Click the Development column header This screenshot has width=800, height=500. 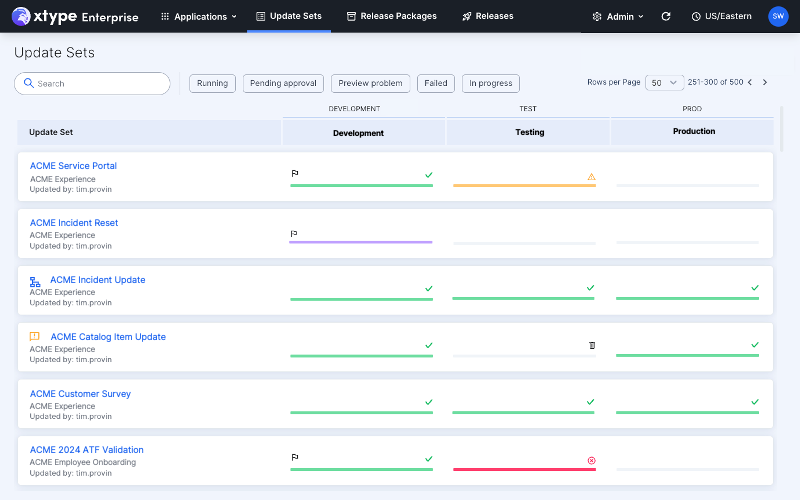pyautogui.click(x=364, y=133)
